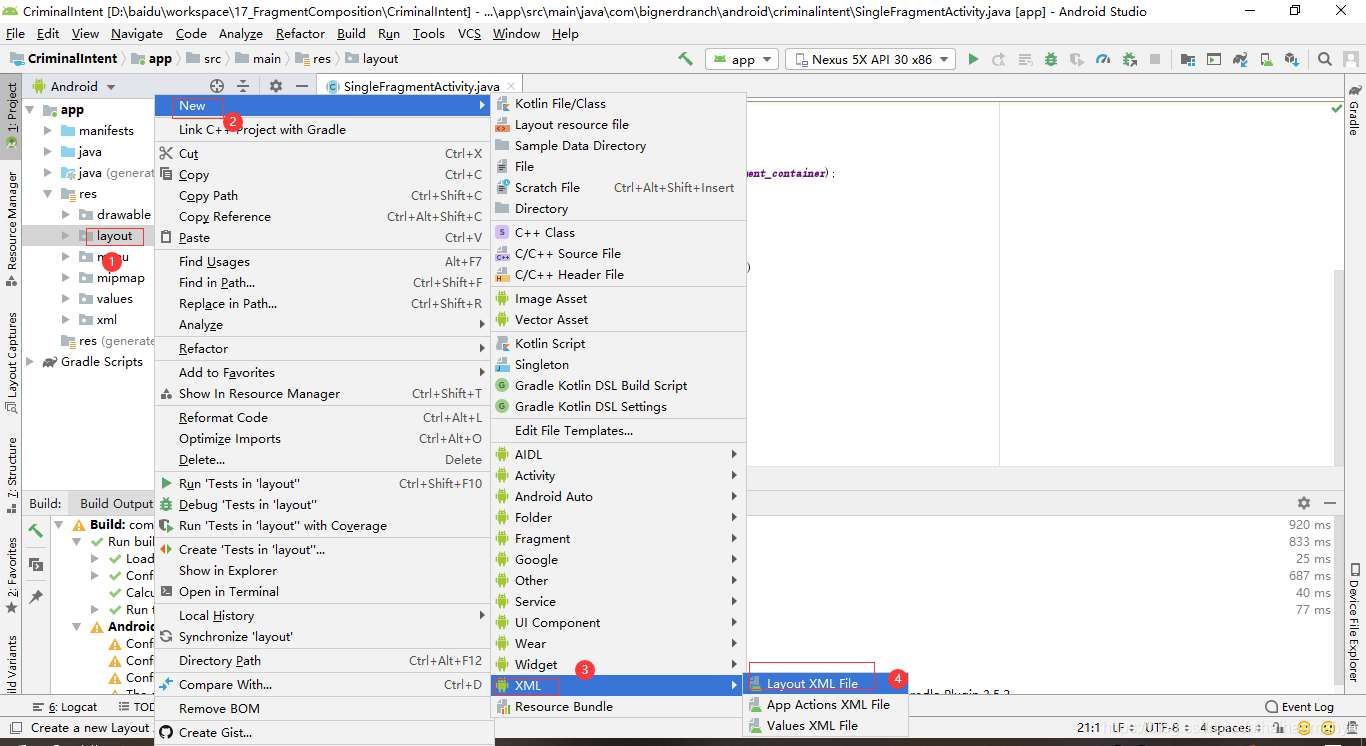Image resolution: width=1366 pixels, height=746 pixels.
Task: Collapse the app module tree node
Action: [30, 110]
